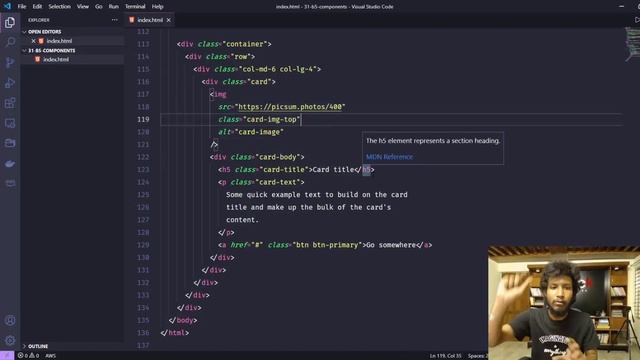
Task: Collapse the Open Editors section
Action: click(24, 31)
